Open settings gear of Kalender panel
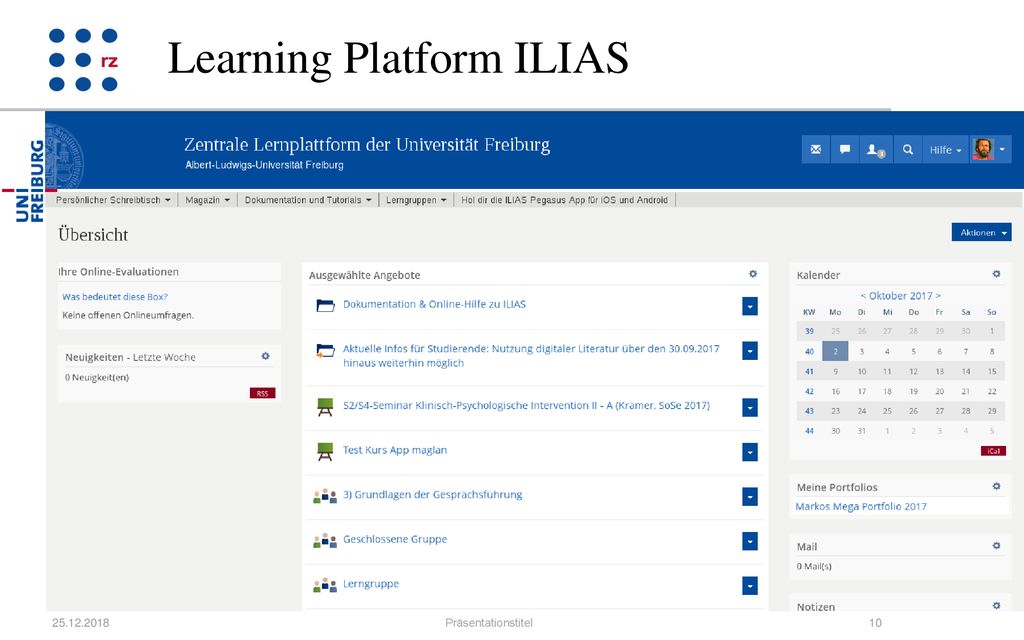Viewport: 1024px width, 640px height. (997, 274)
